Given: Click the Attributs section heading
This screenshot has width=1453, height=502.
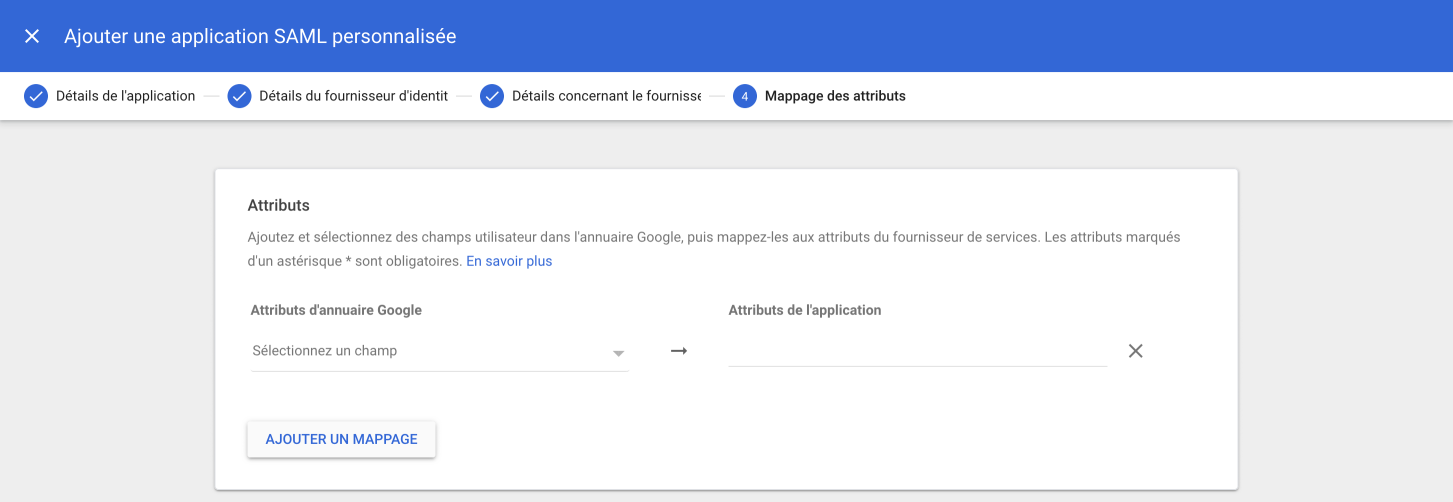Looking at the screenshot, I should pyautogui.click(x=278, y=205).
